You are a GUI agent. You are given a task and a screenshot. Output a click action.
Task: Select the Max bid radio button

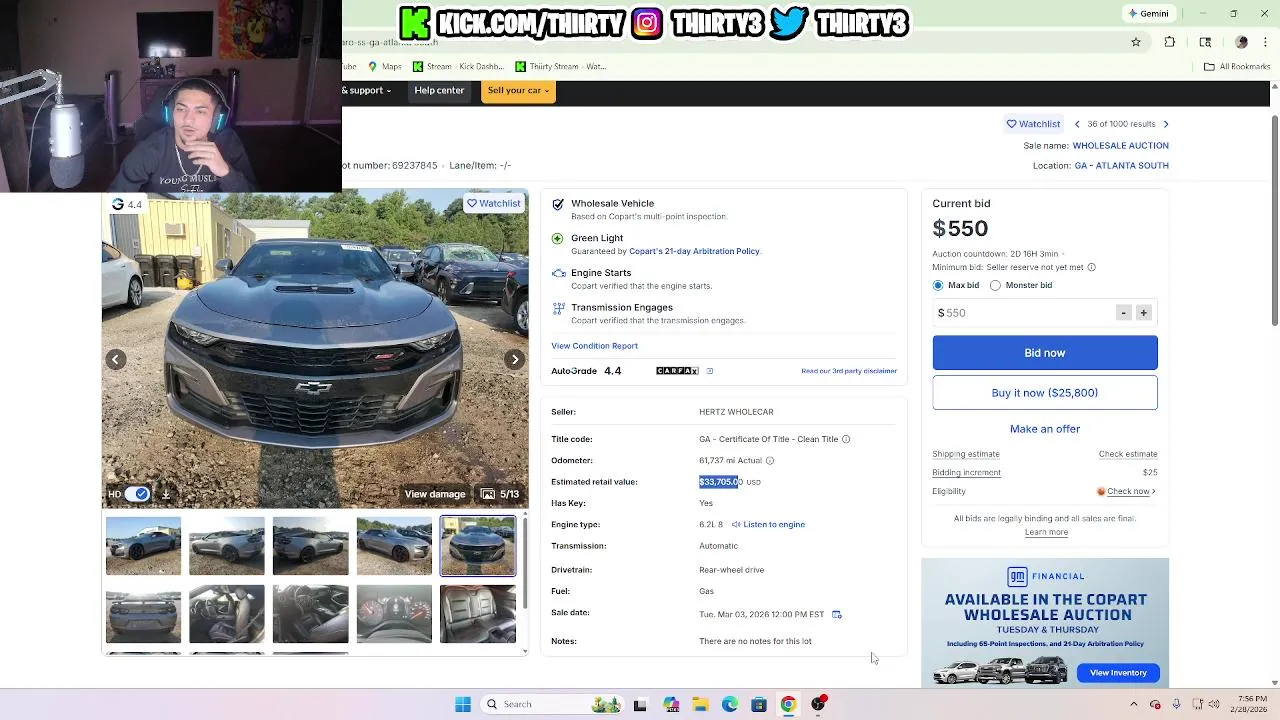[938, 286]
